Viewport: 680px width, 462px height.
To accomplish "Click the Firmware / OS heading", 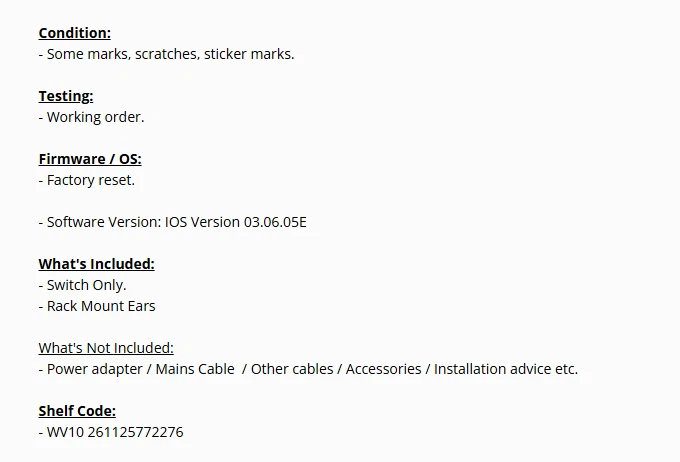I will (90, 159).
